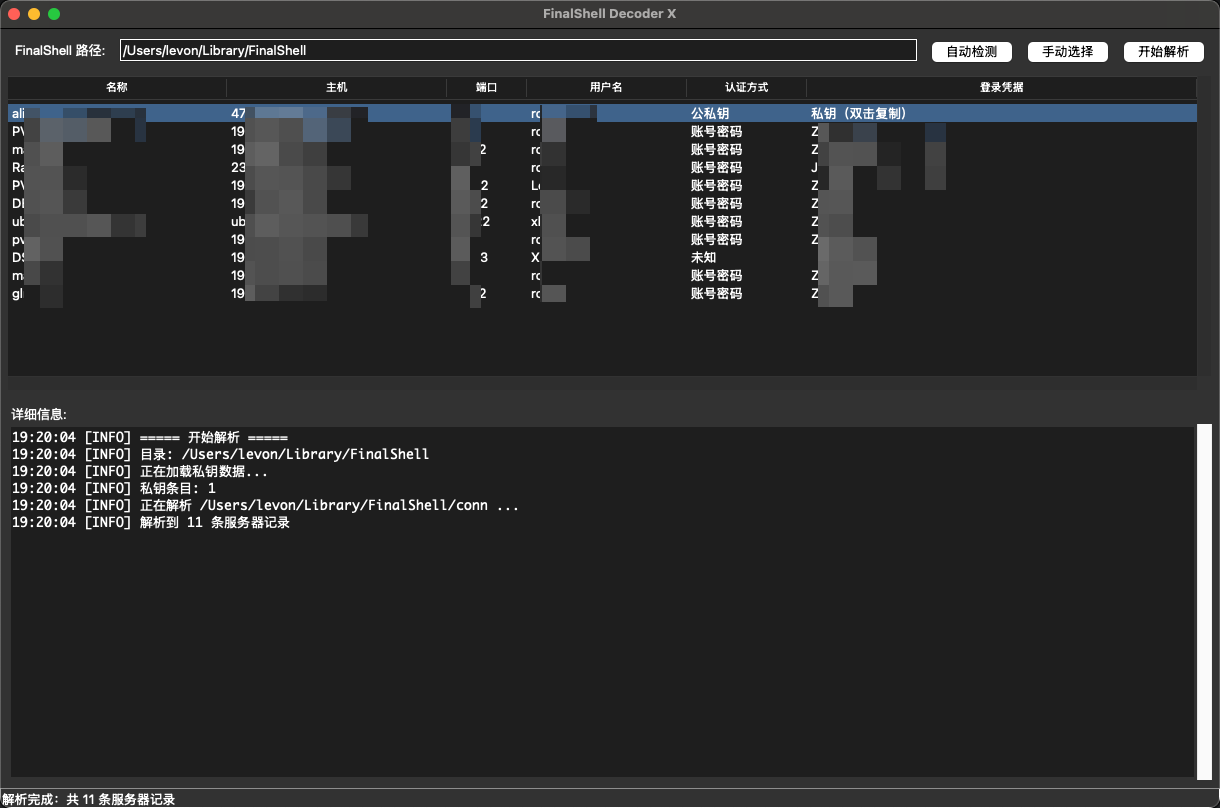Select the row named starting with ub
1220x808 pixels.
[x=602, y=221]
